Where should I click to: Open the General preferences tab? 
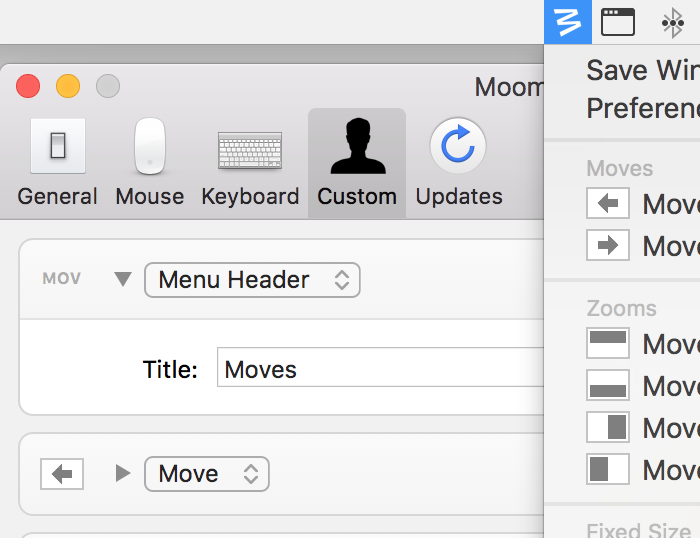(x=57, y=163)
